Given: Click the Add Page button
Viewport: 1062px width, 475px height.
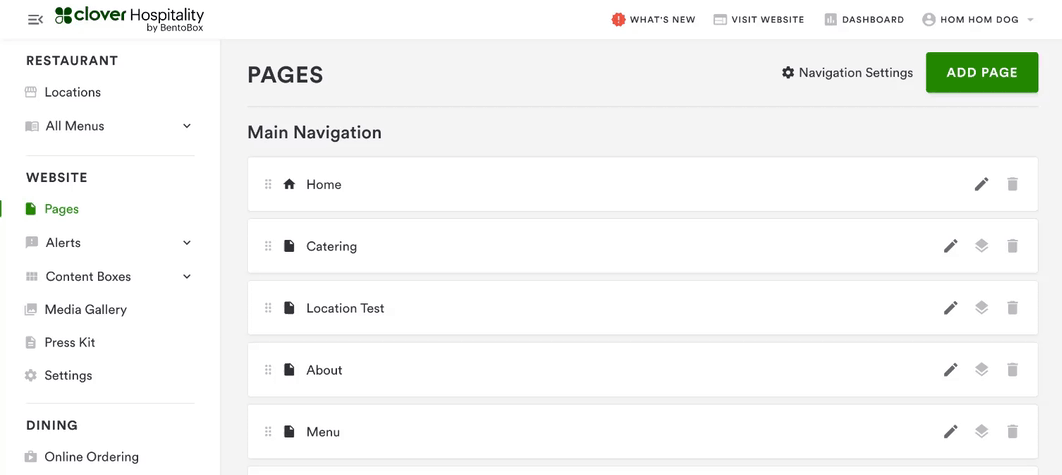Looking at the screenshot, I should coord(981,73).
